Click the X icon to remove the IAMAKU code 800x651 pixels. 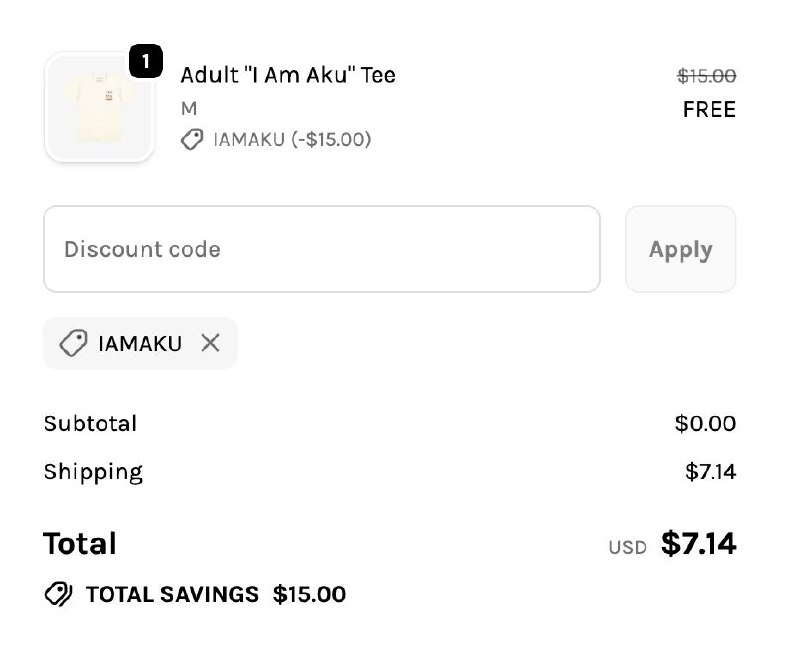211,343
